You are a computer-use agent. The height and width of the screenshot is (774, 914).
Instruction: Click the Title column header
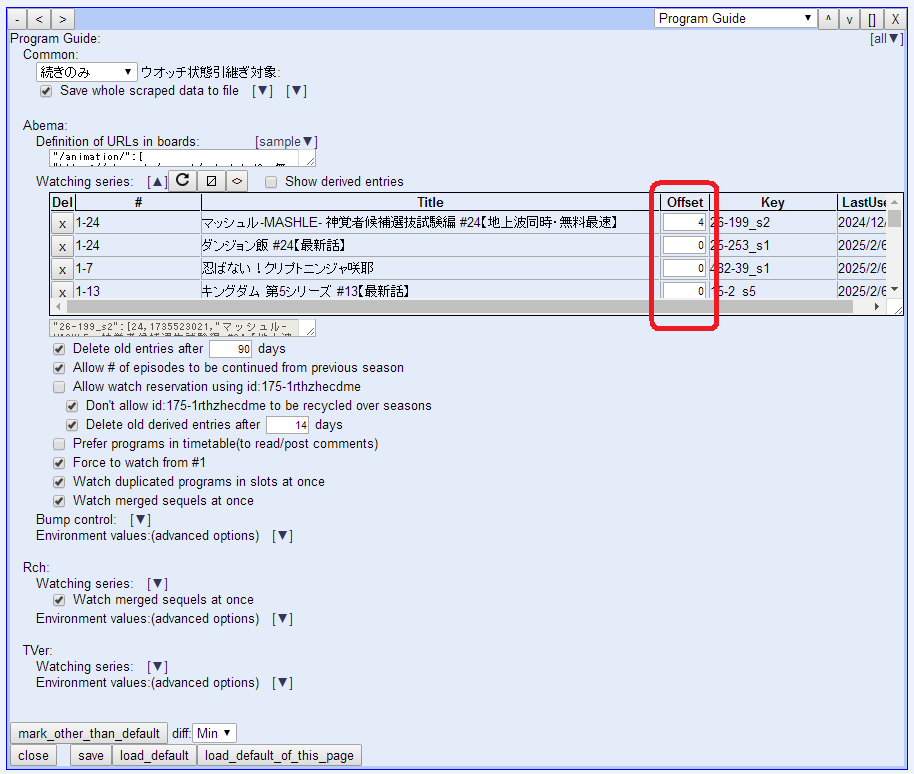point(430,202)
